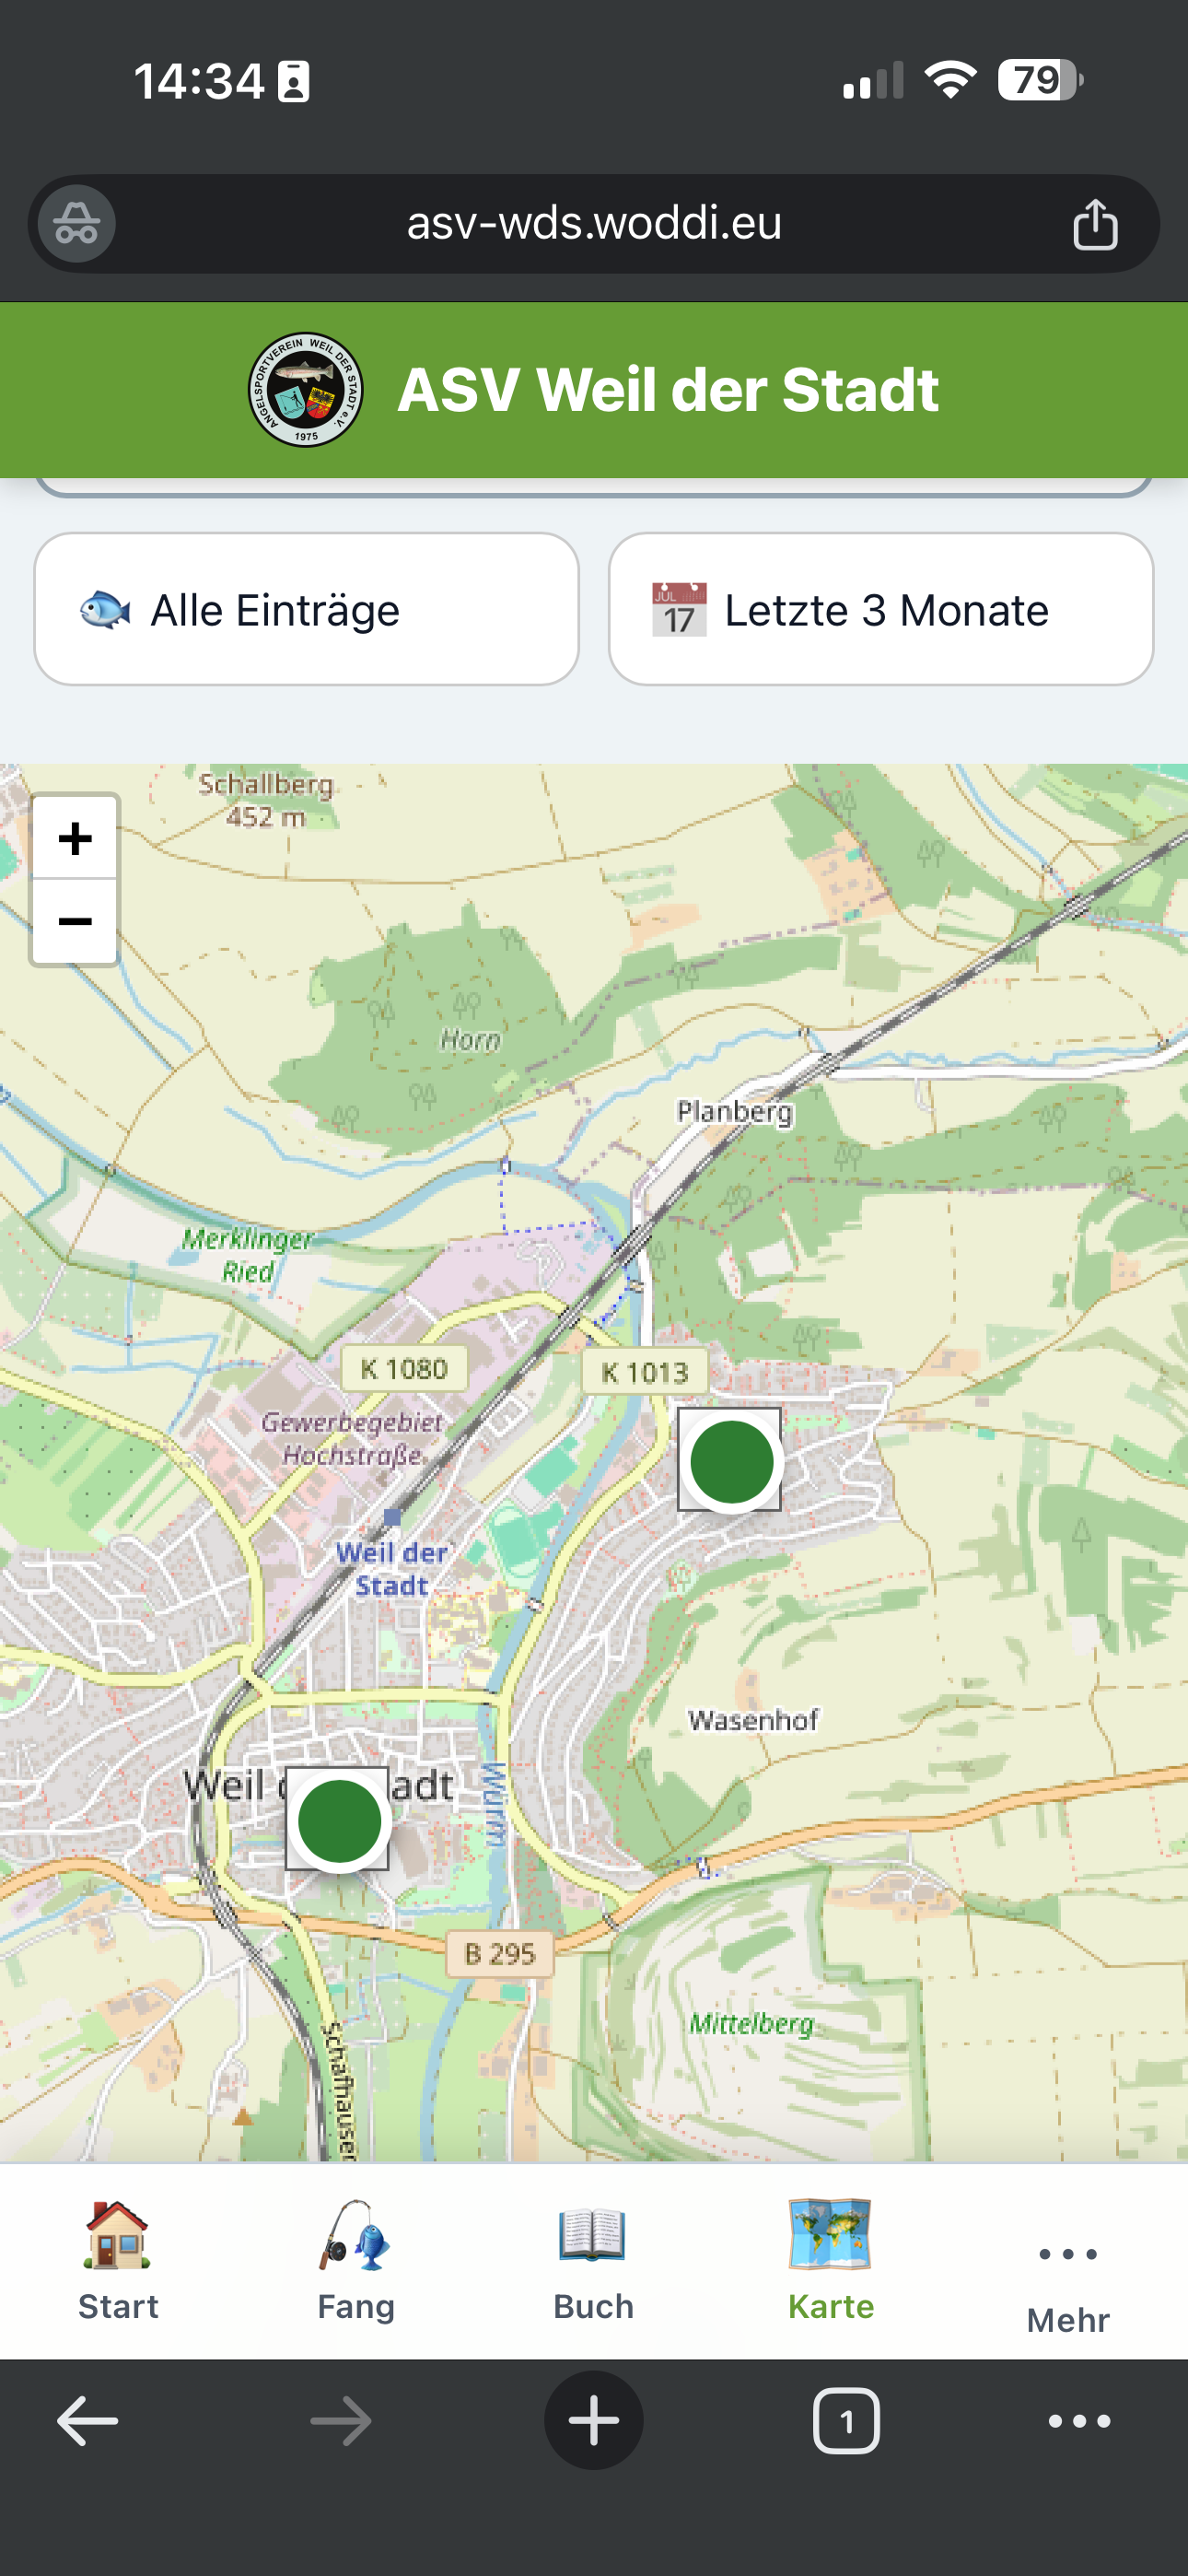Select green marker in Weil der Stadt center
Image resolution: width=1188 pixels, height=2576 pixels.
[x=339, y=1820]
